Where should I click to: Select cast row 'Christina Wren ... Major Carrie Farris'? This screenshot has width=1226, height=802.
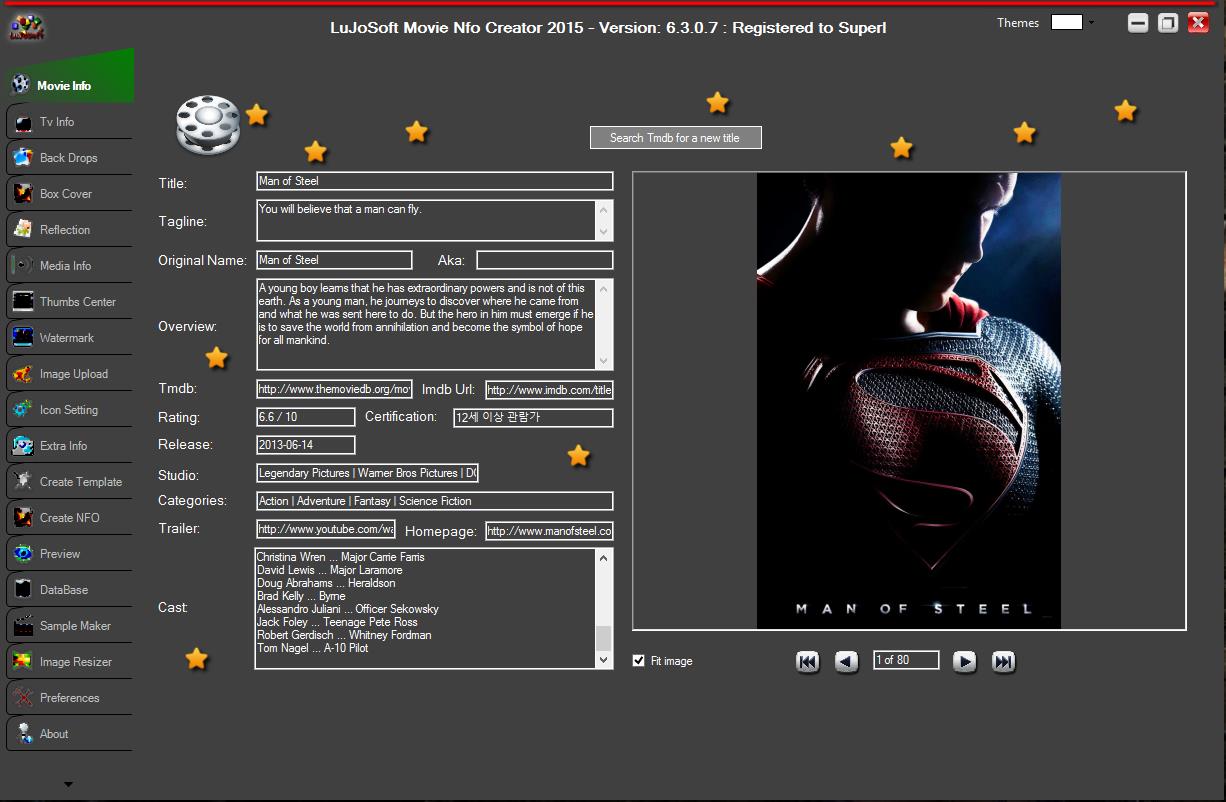click(x=340, y=557)
